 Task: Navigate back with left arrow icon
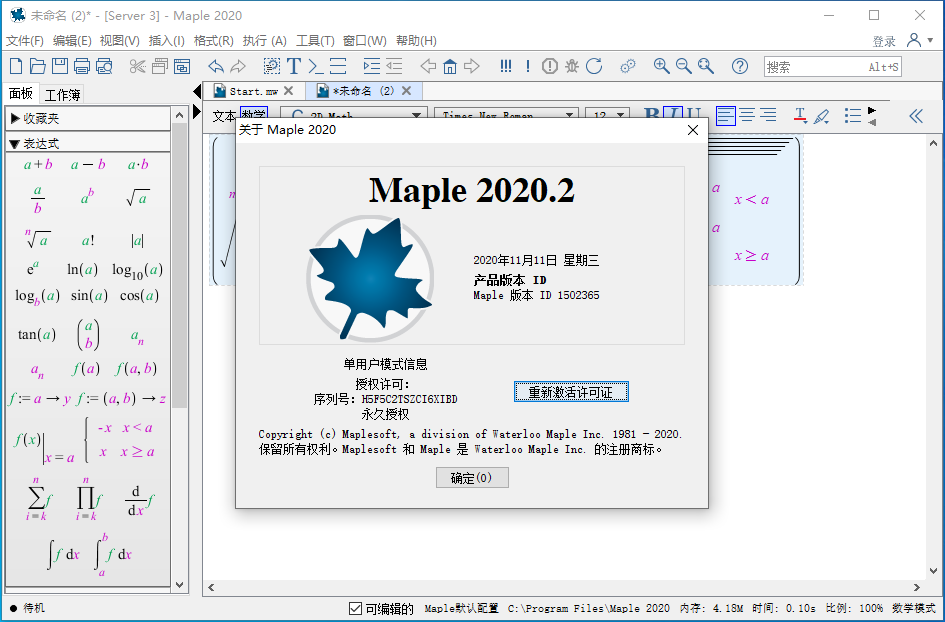click(x=428, y=66)
